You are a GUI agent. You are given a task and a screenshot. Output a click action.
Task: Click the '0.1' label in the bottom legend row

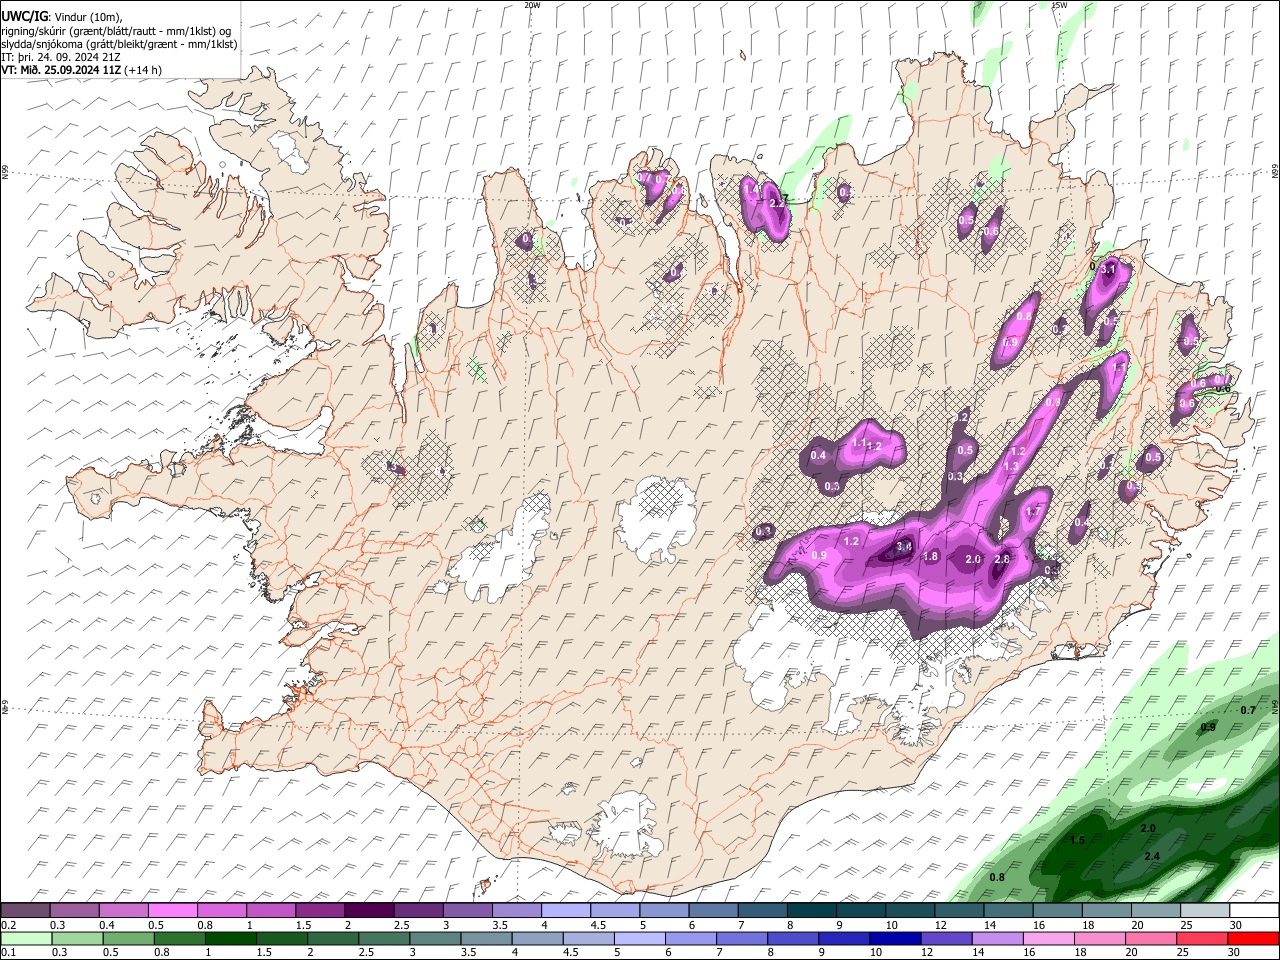(x=8, y=953)
